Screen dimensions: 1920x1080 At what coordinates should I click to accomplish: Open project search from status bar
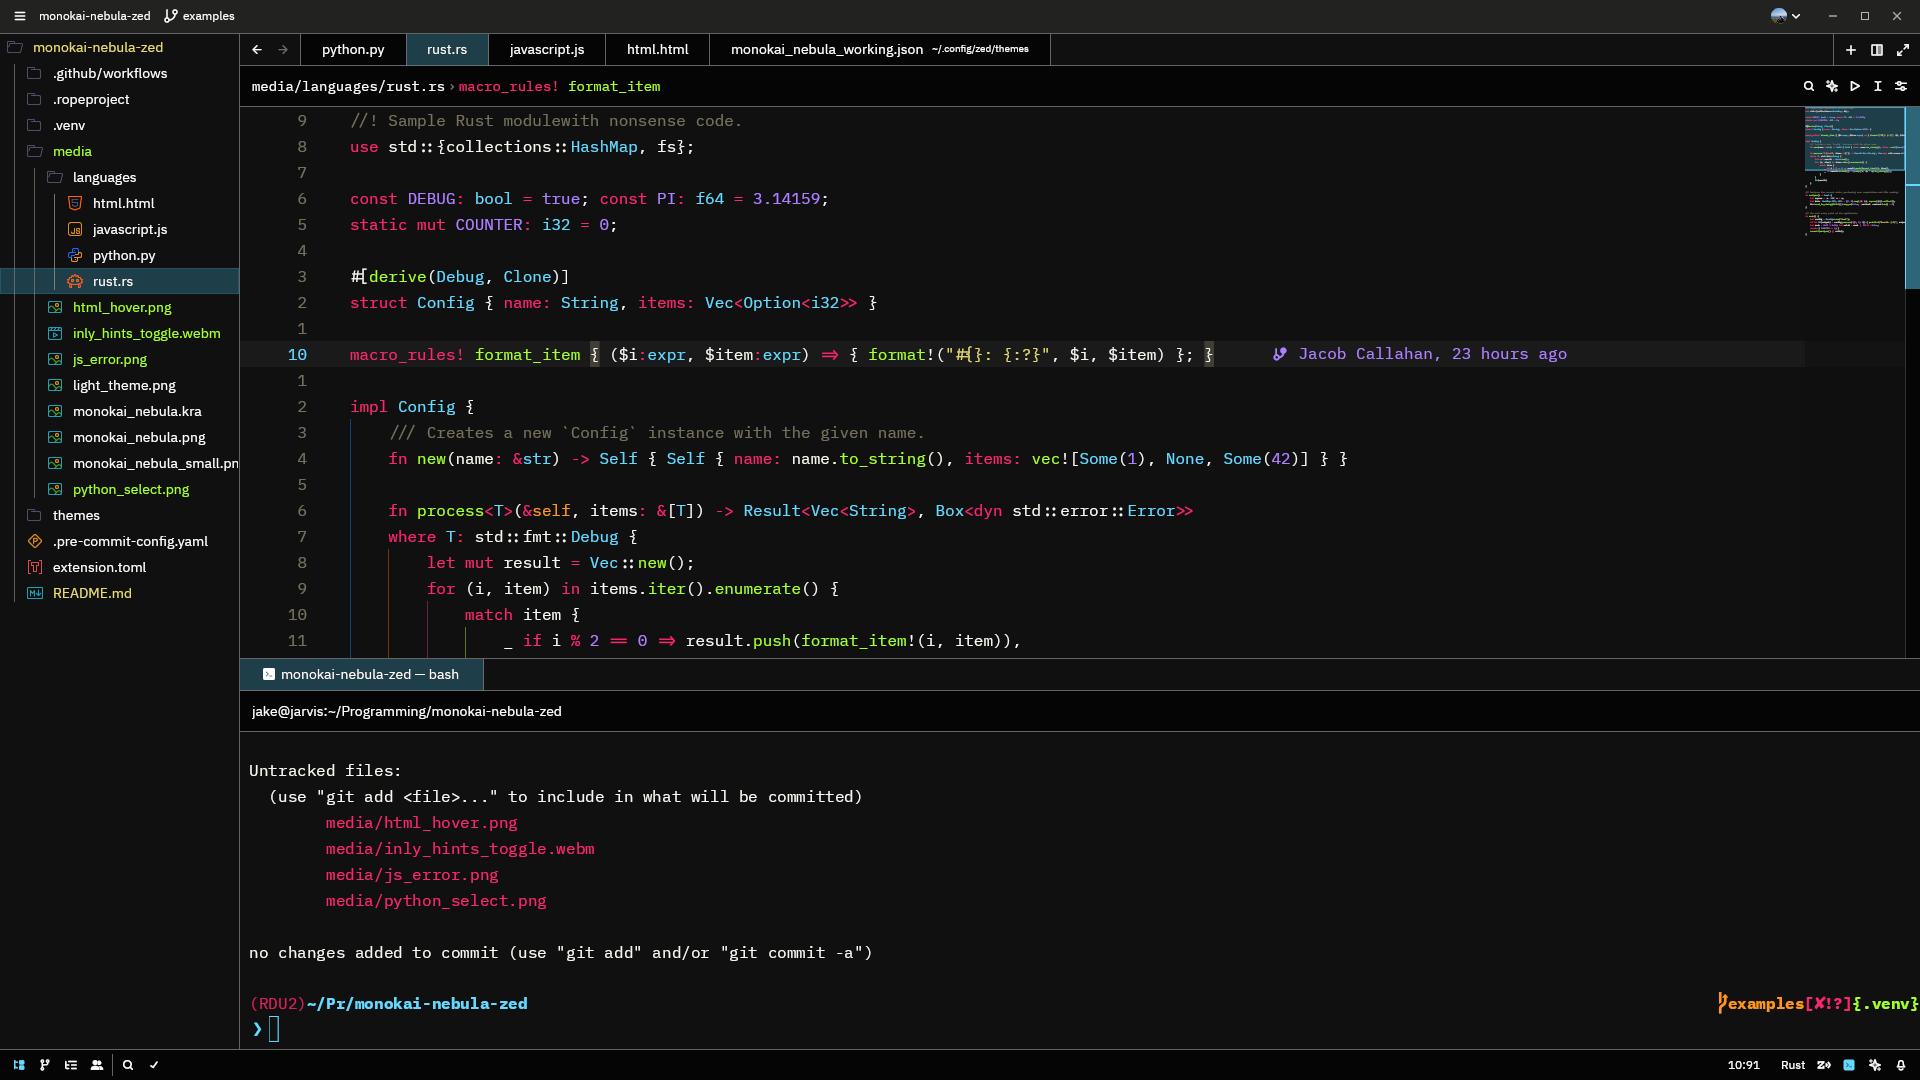(128, 1065)
